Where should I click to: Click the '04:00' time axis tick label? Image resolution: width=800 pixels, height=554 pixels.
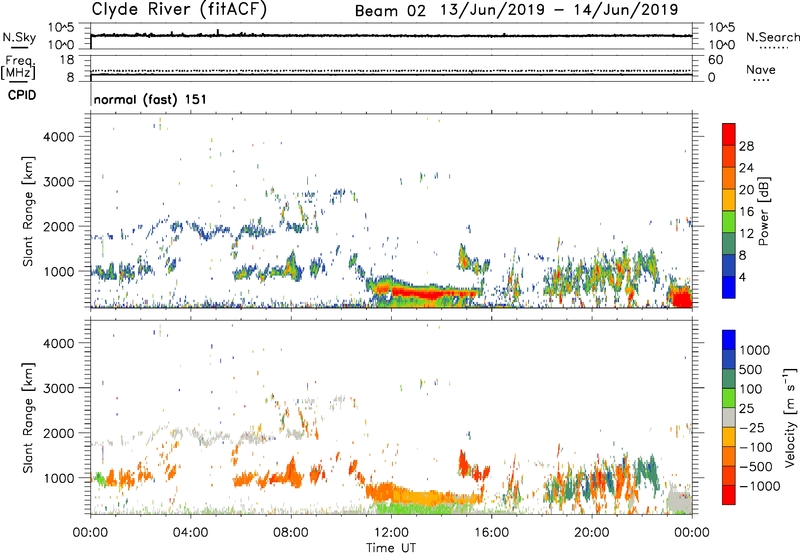[x=190, y=533]
